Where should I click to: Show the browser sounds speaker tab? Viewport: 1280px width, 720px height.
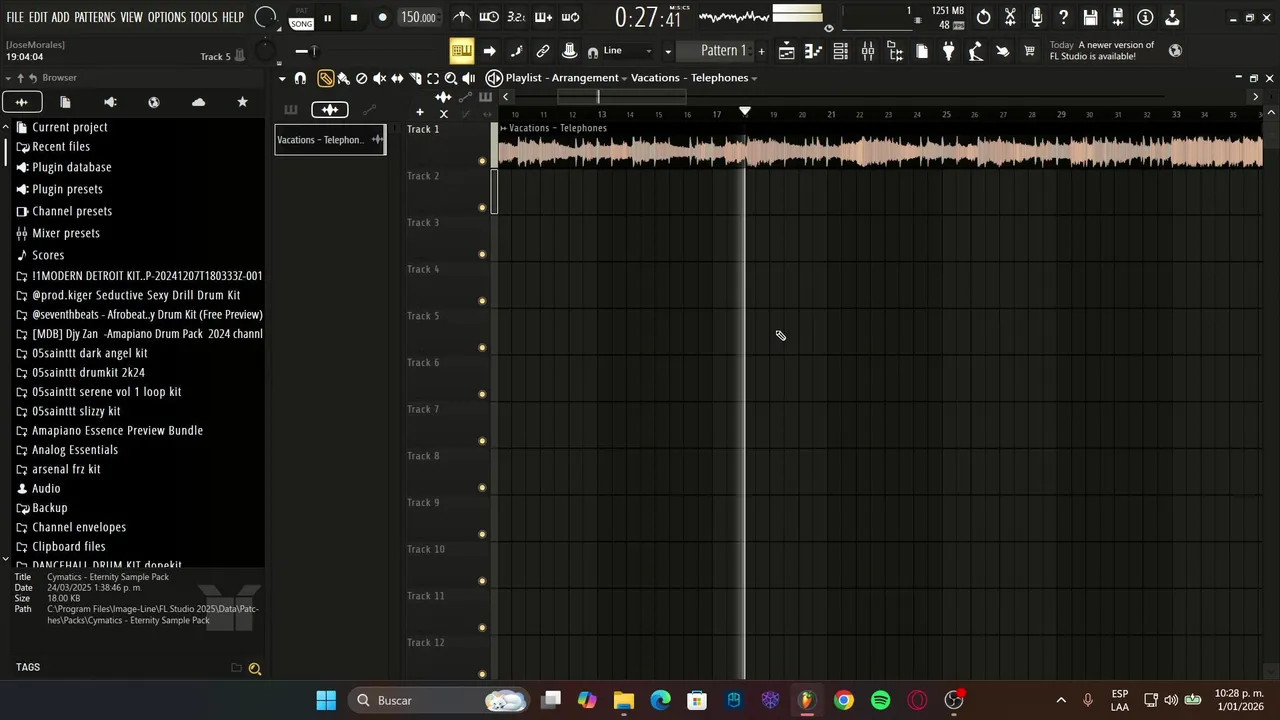tap(110, 102)
